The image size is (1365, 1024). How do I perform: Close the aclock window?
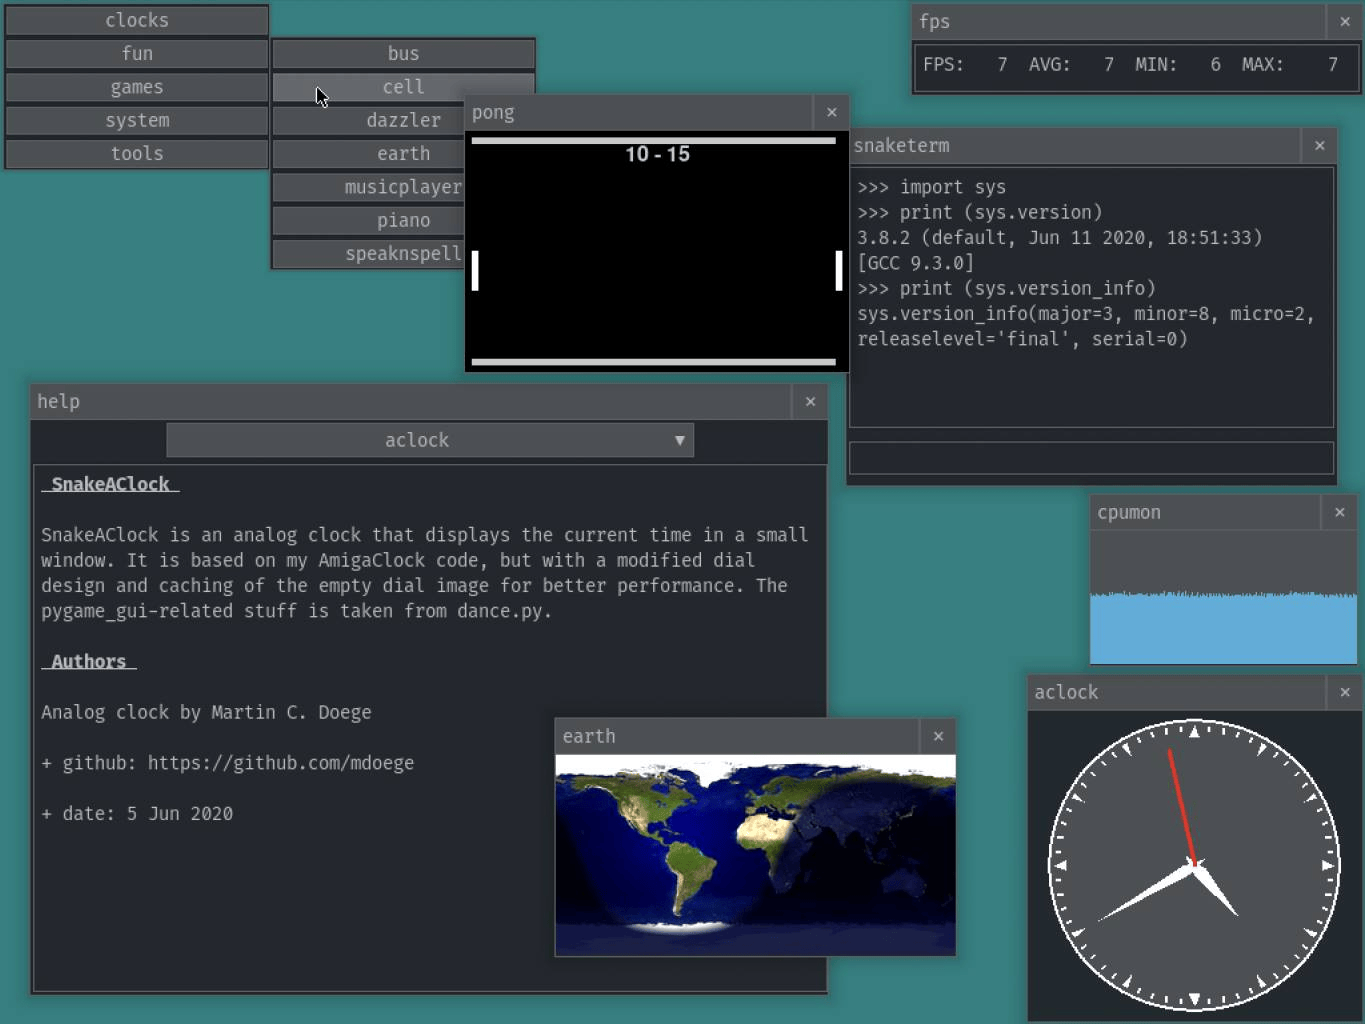(1344, 692)
